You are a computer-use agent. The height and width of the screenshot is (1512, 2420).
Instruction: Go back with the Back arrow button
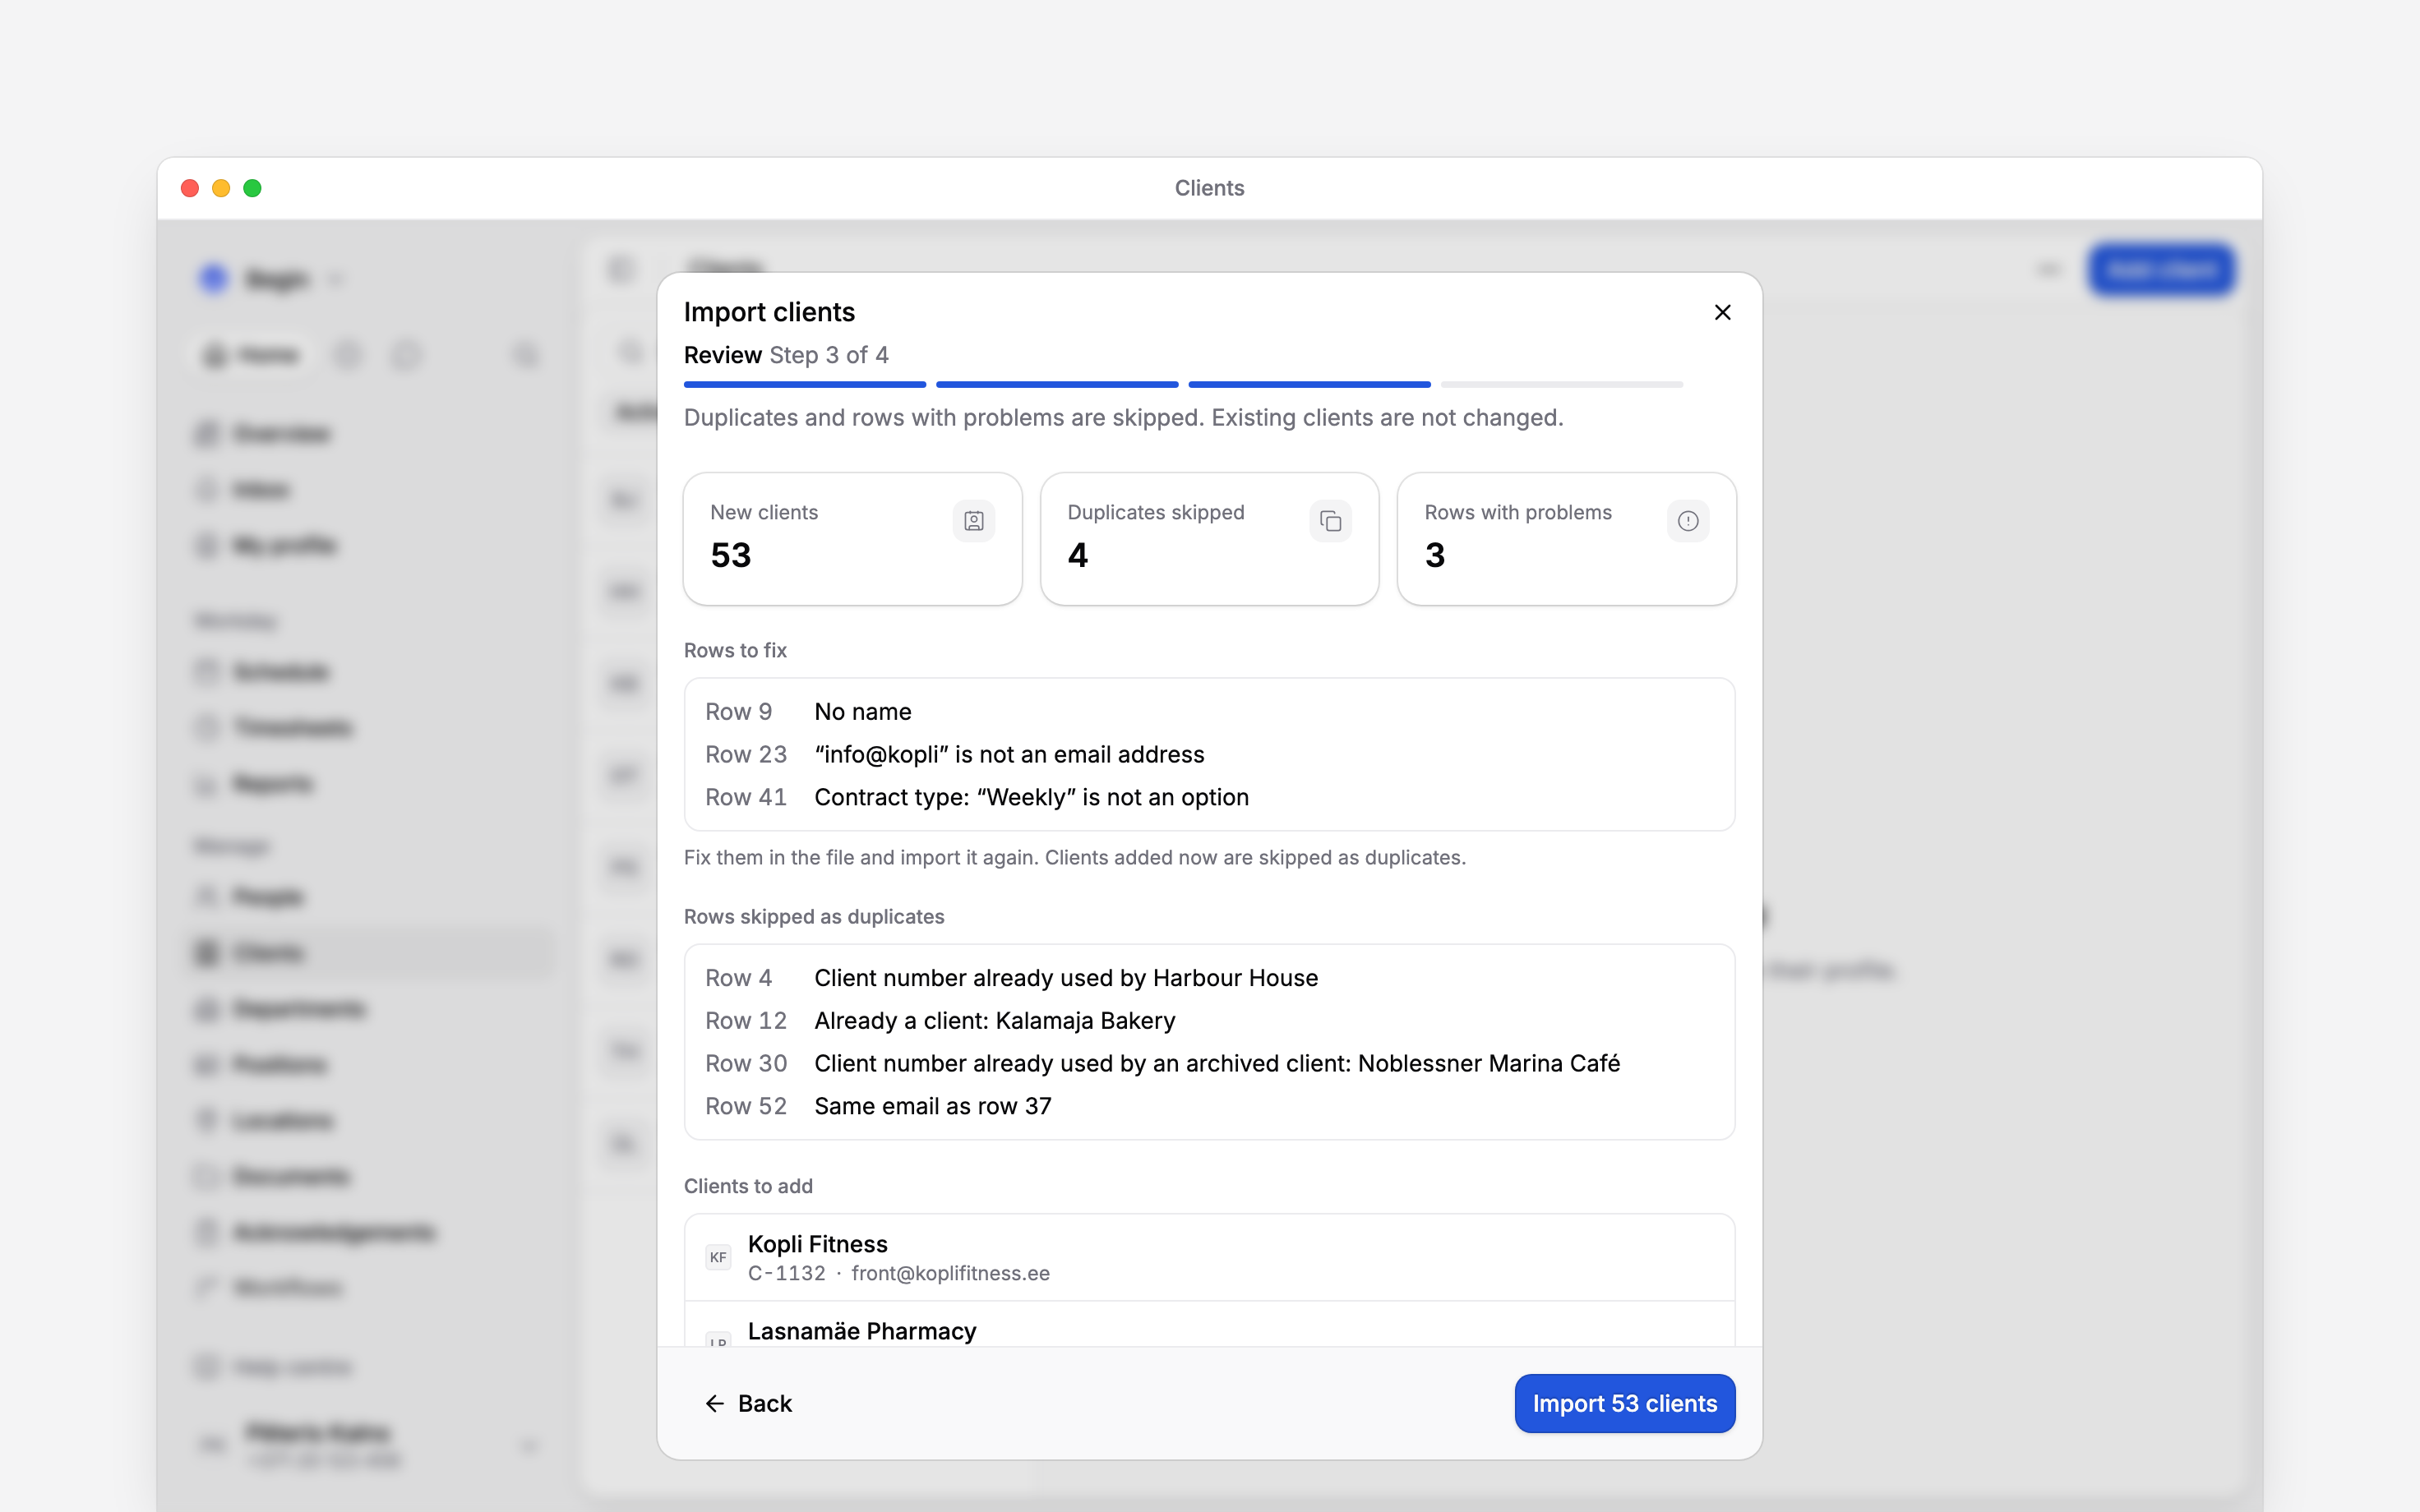[748, 1403]
